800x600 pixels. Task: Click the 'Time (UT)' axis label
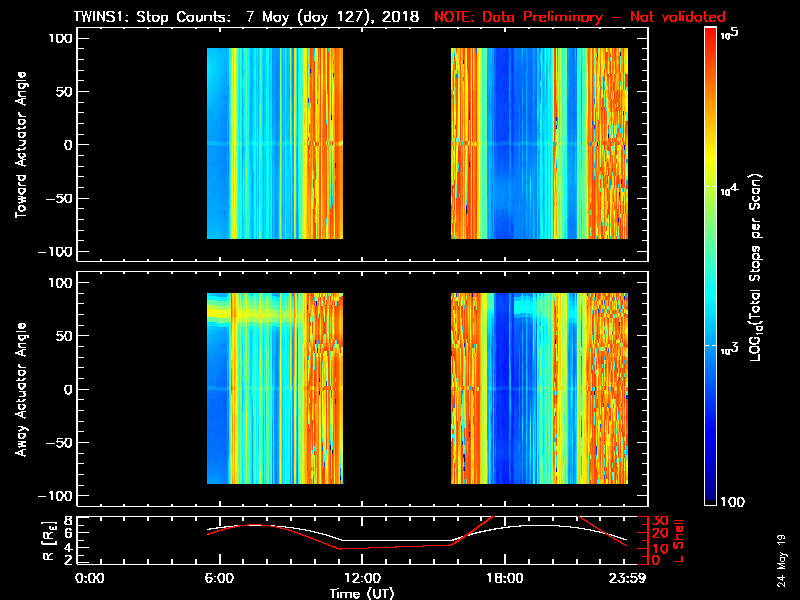362,593
